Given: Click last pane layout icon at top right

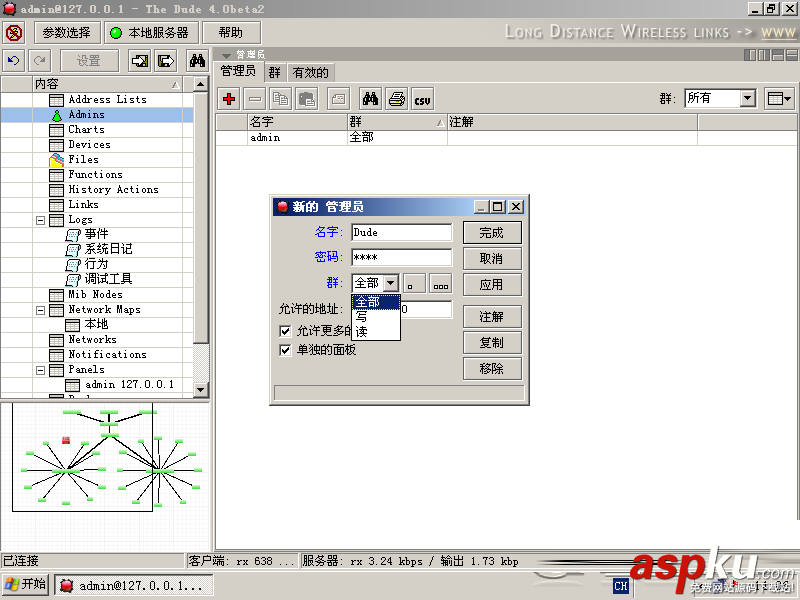Looking at the screenshot, I should tap(792, 55).
